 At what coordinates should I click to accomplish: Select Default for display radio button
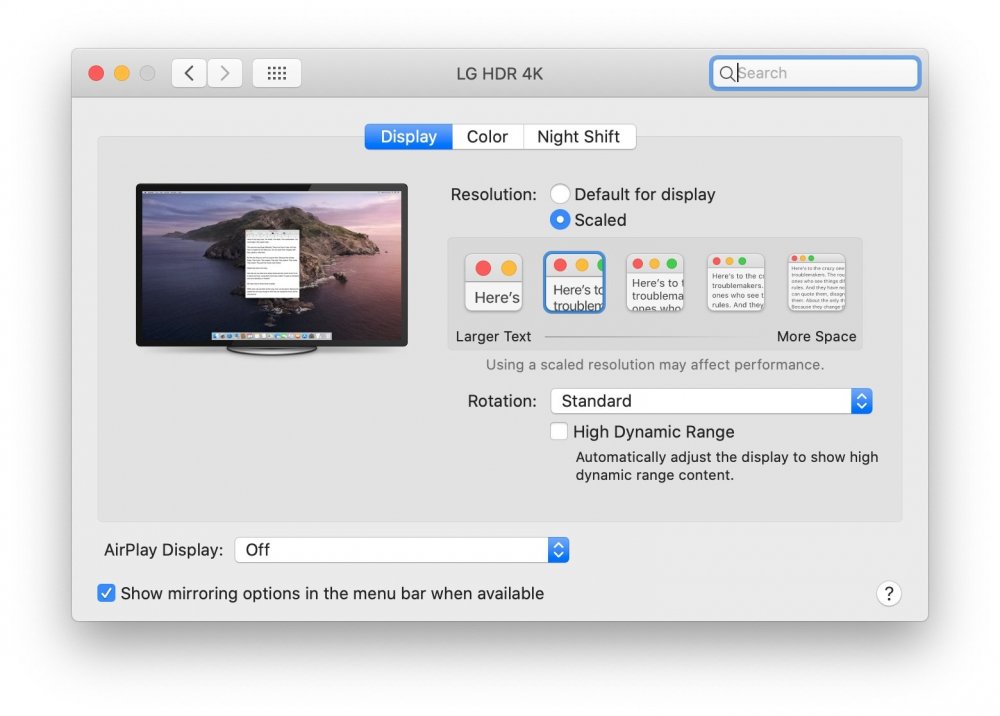tap(559, 194)
